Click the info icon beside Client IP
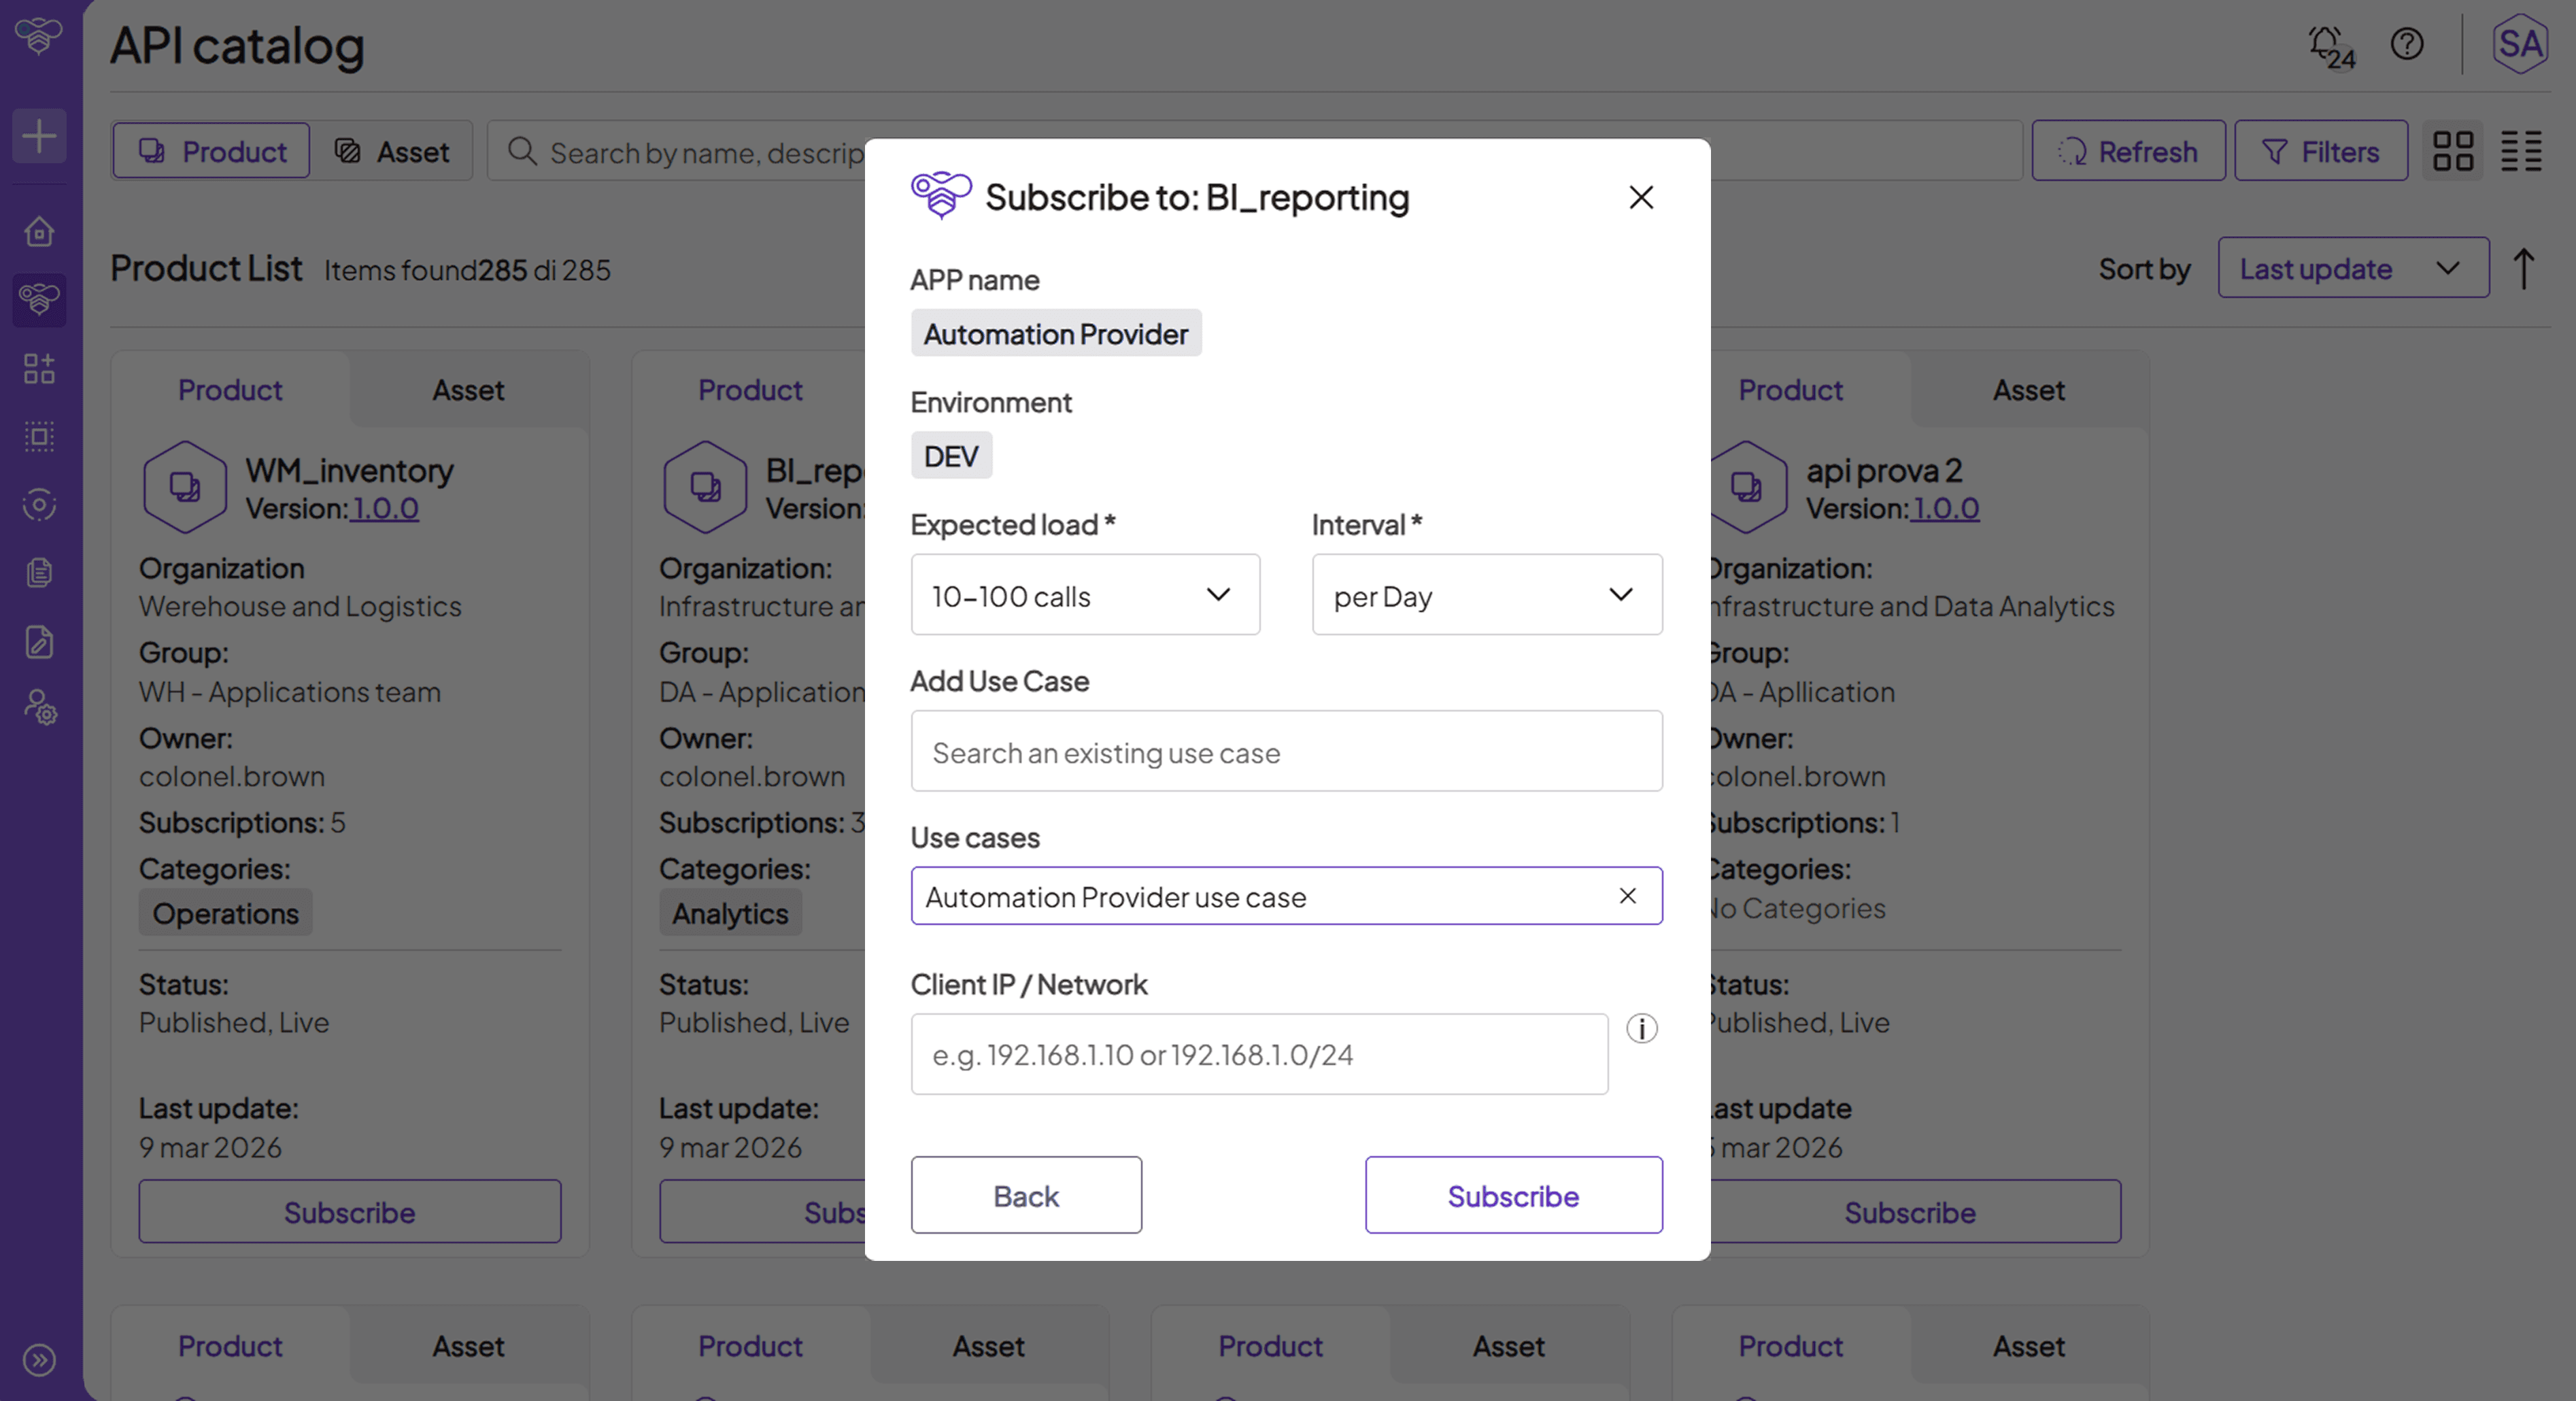Viewport: 2576px width, 1401px height. pos(1641,1028)
